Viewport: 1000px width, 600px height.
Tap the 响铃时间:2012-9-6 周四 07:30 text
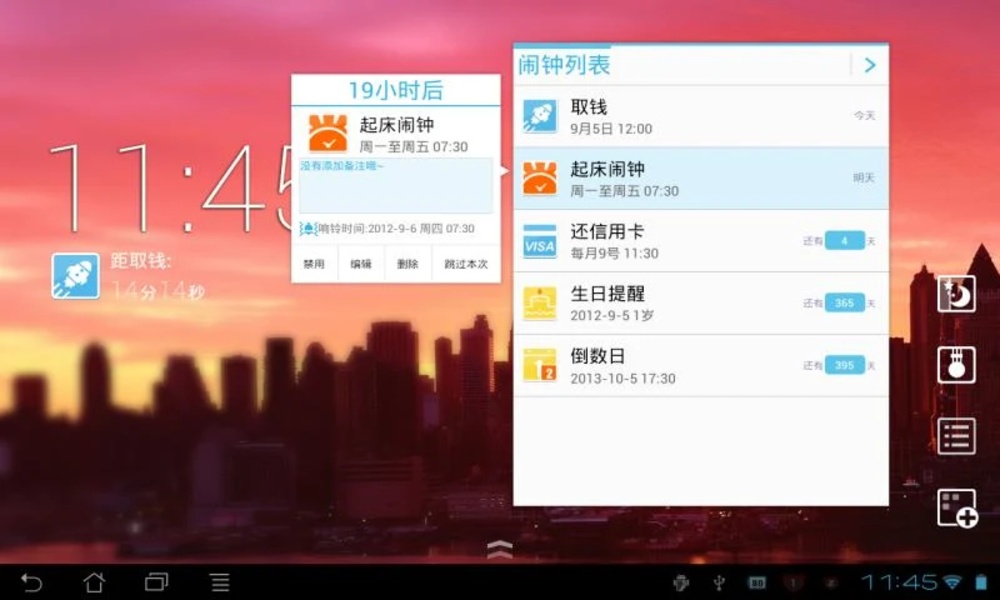click(x=396, y=228)
